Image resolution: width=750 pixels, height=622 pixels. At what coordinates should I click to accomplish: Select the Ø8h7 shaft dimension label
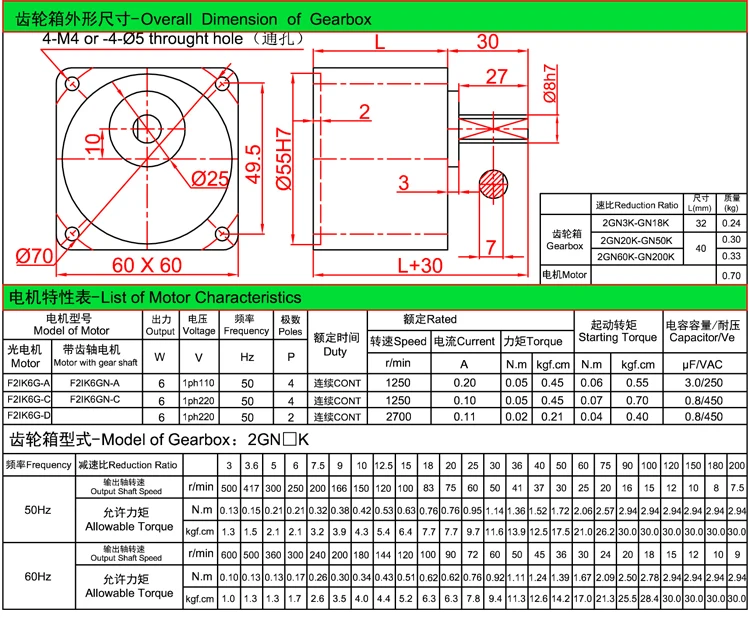click(x=550, y=83)
